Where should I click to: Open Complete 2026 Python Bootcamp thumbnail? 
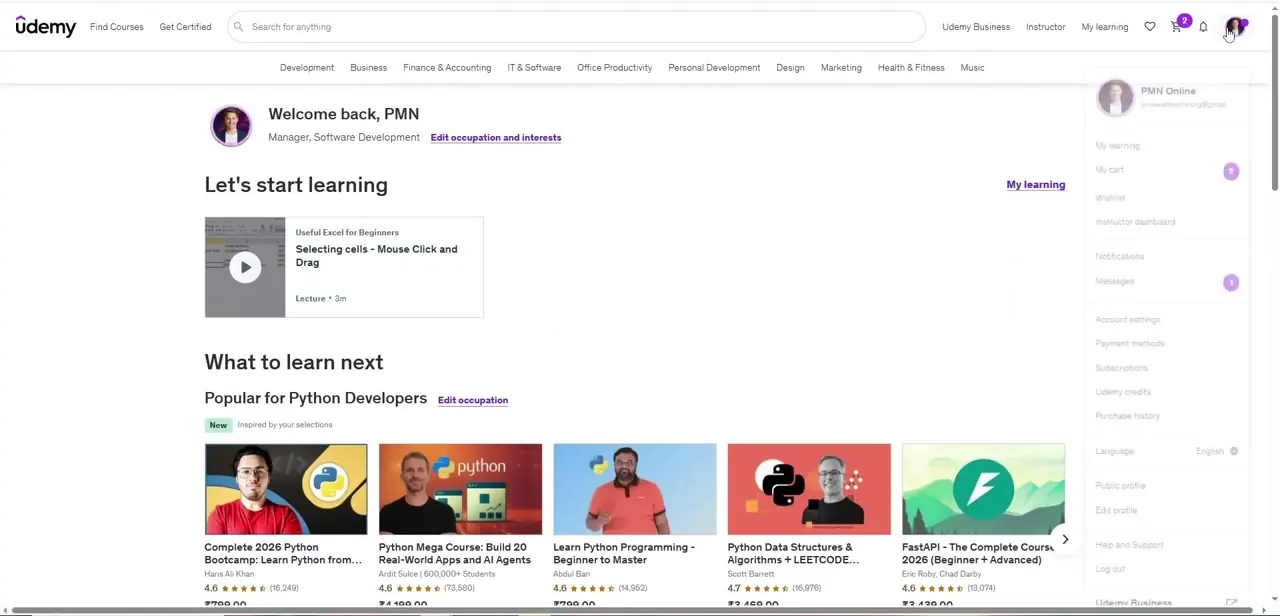286,489
